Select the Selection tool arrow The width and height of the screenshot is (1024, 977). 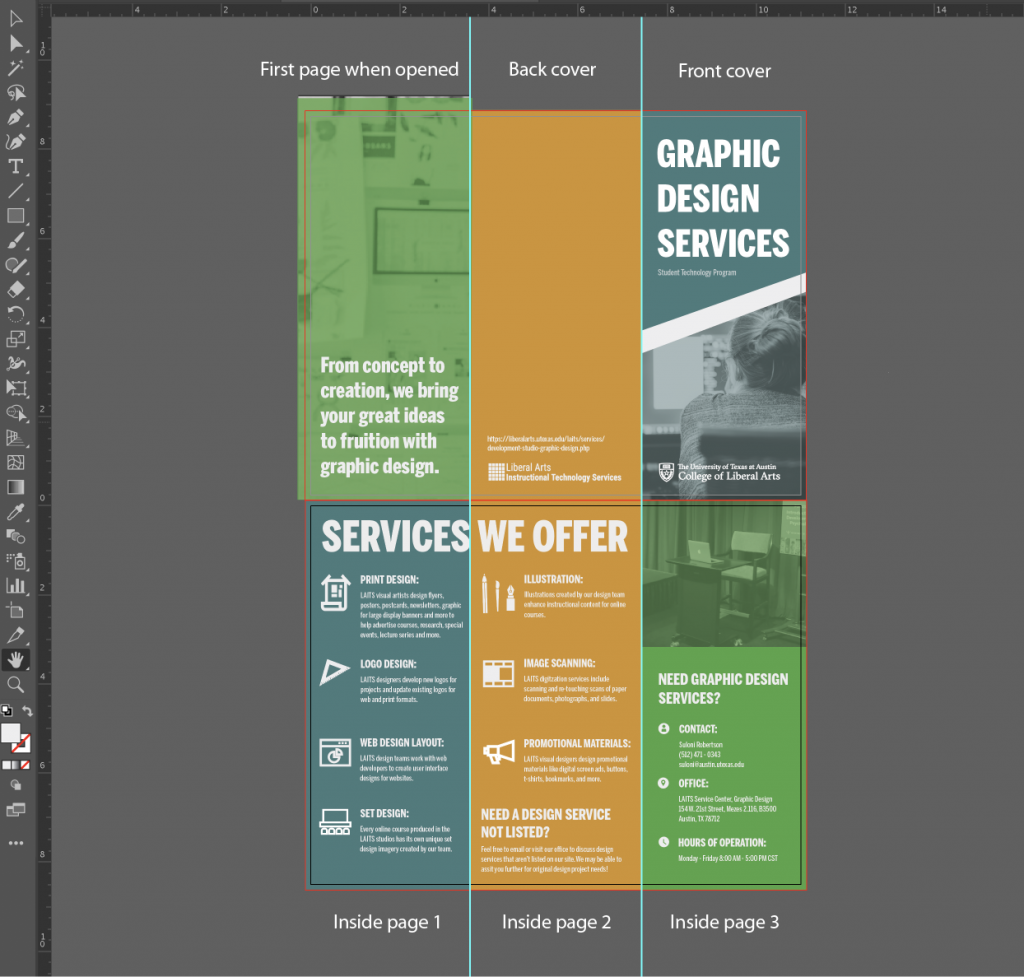click(16, 18)
